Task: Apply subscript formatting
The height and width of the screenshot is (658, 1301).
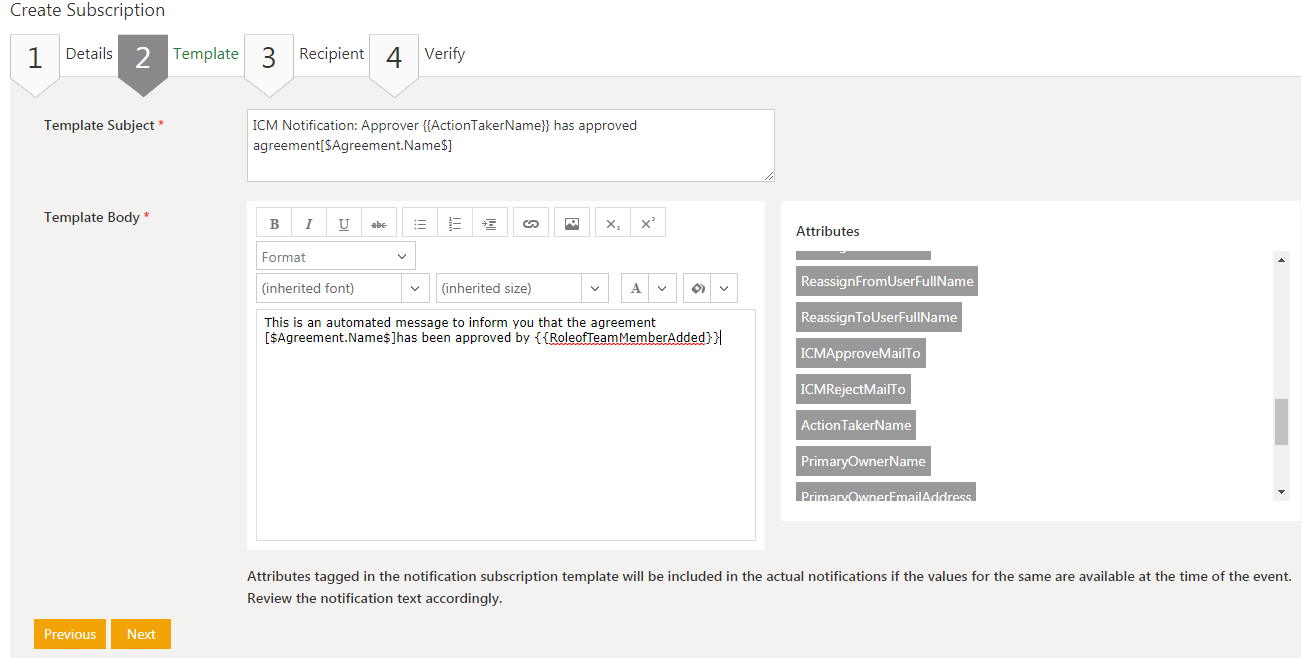Action: pyautogui.click(x=612, y=221)
